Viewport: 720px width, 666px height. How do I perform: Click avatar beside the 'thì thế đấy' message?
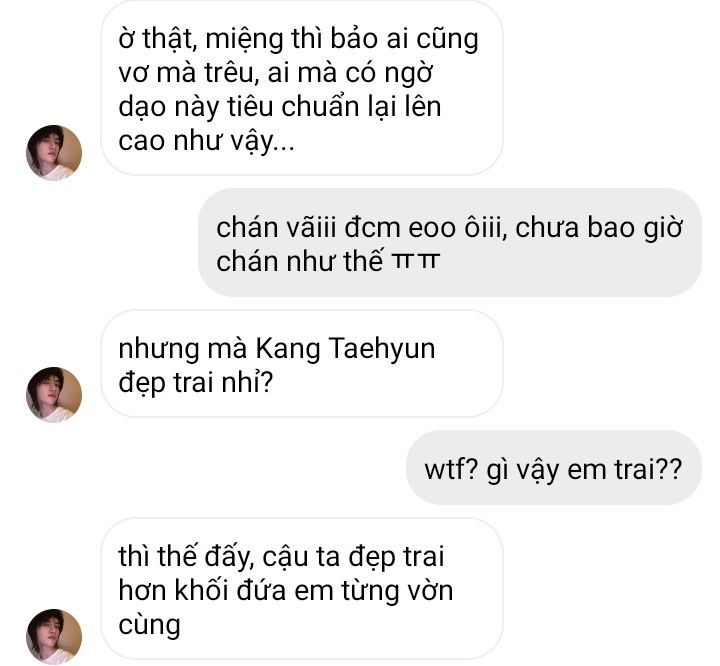[54, 637]
